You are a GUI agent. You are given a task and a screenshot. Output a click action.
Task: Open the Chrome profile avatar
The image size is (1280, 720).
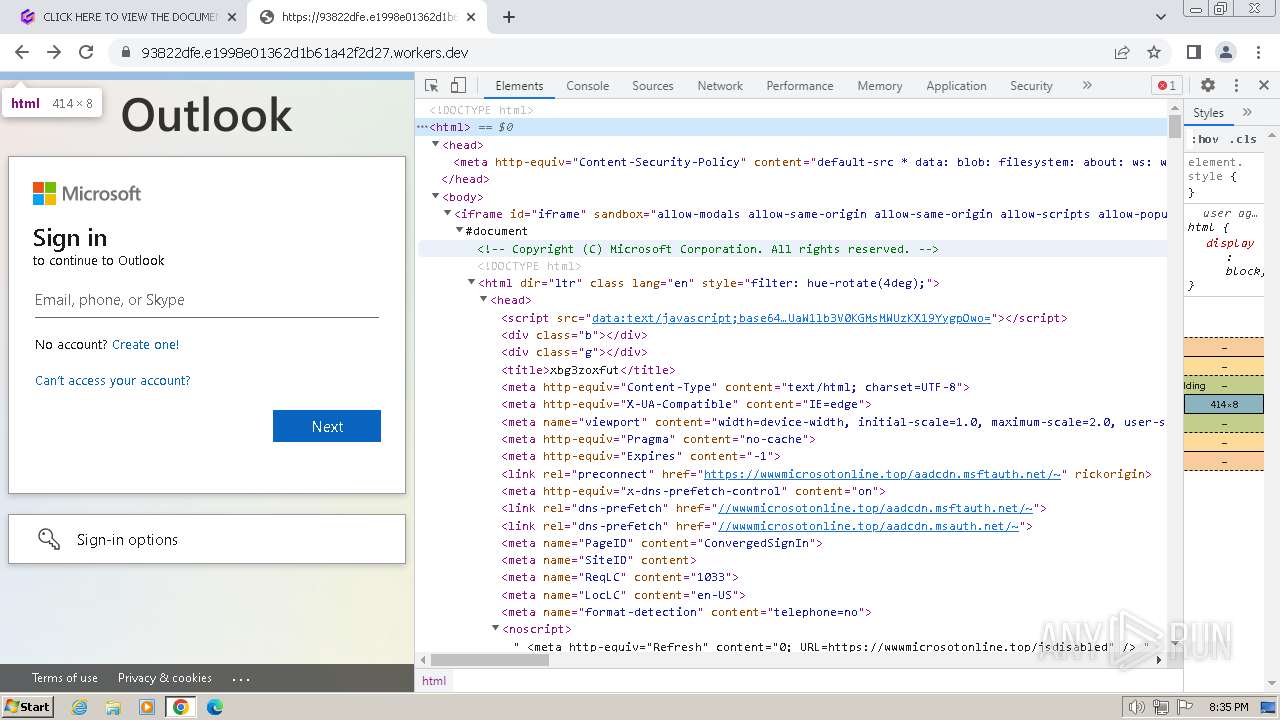pos(1226,52)
